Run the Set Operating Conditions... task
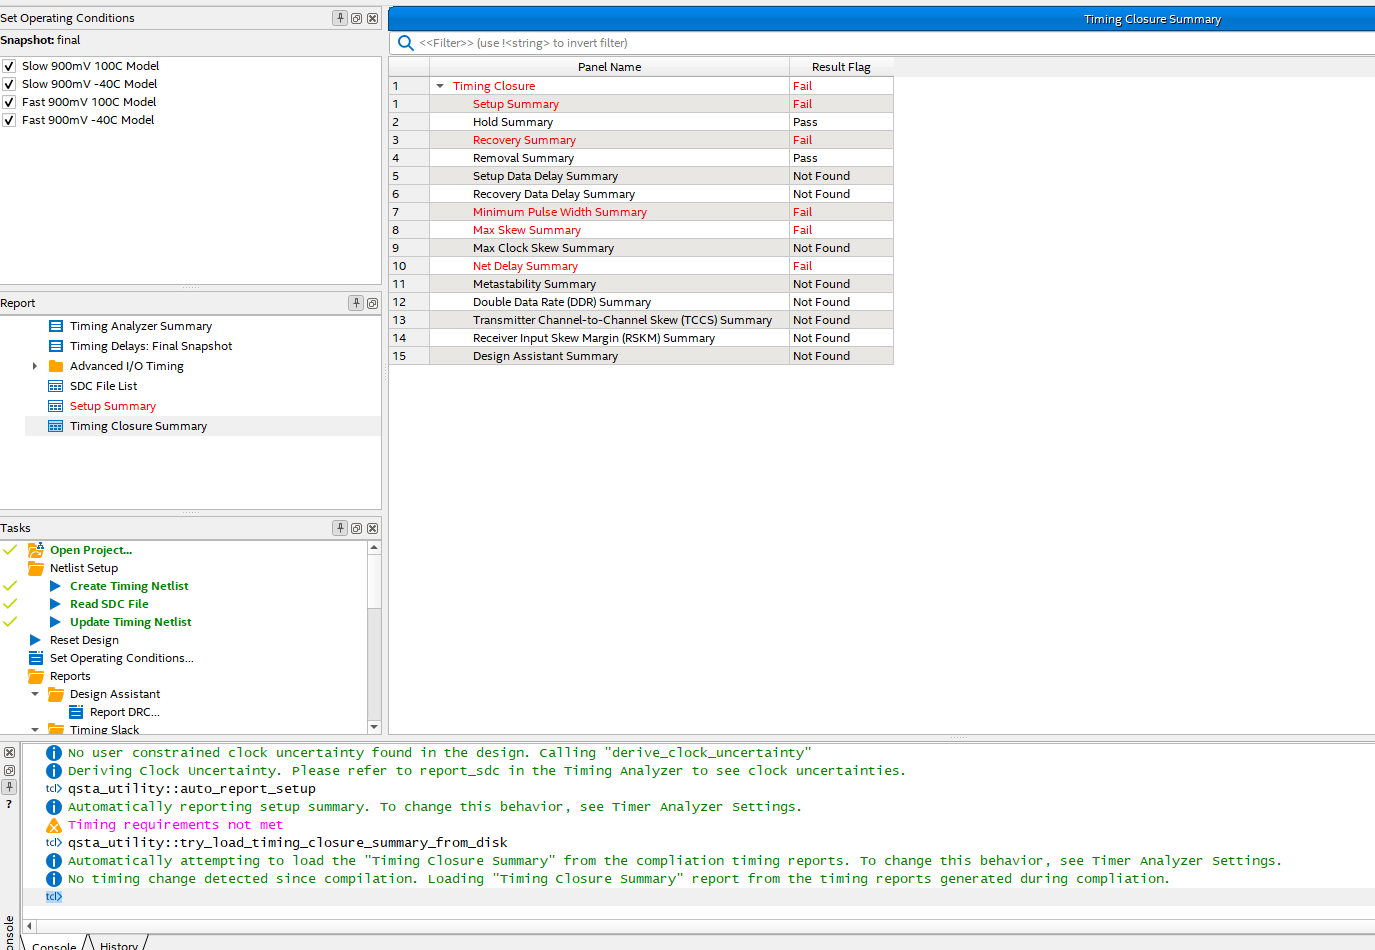This screenshot has height=950, width=1375. pyautogui.click(x=122, y=658)
